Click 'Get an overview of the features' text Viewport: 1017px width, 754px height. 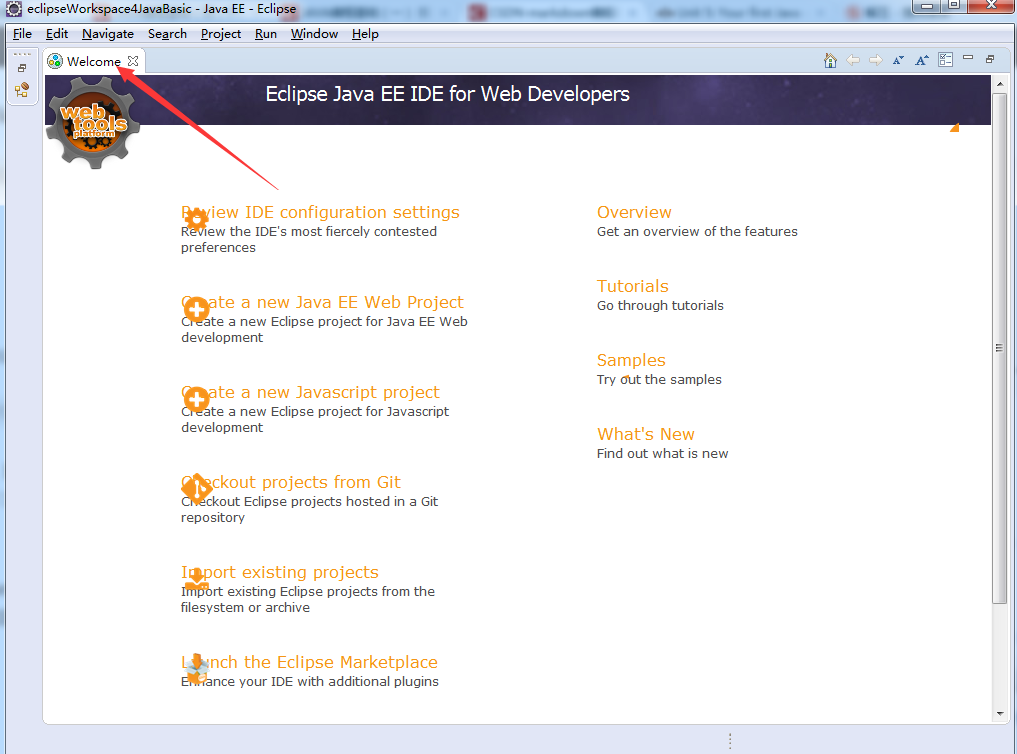(697, 231)
